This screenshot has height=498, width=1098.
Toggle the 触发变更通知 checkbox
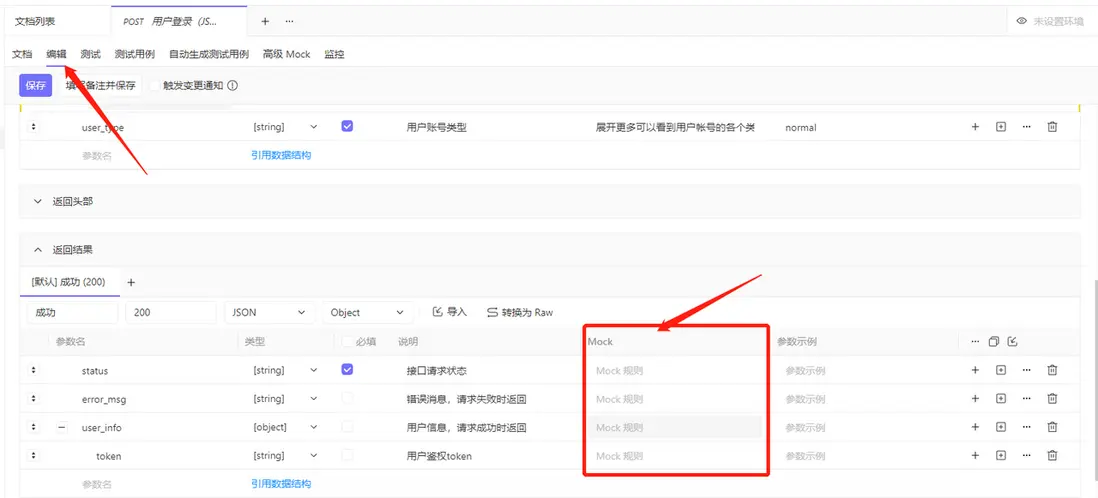coord(155,86)
